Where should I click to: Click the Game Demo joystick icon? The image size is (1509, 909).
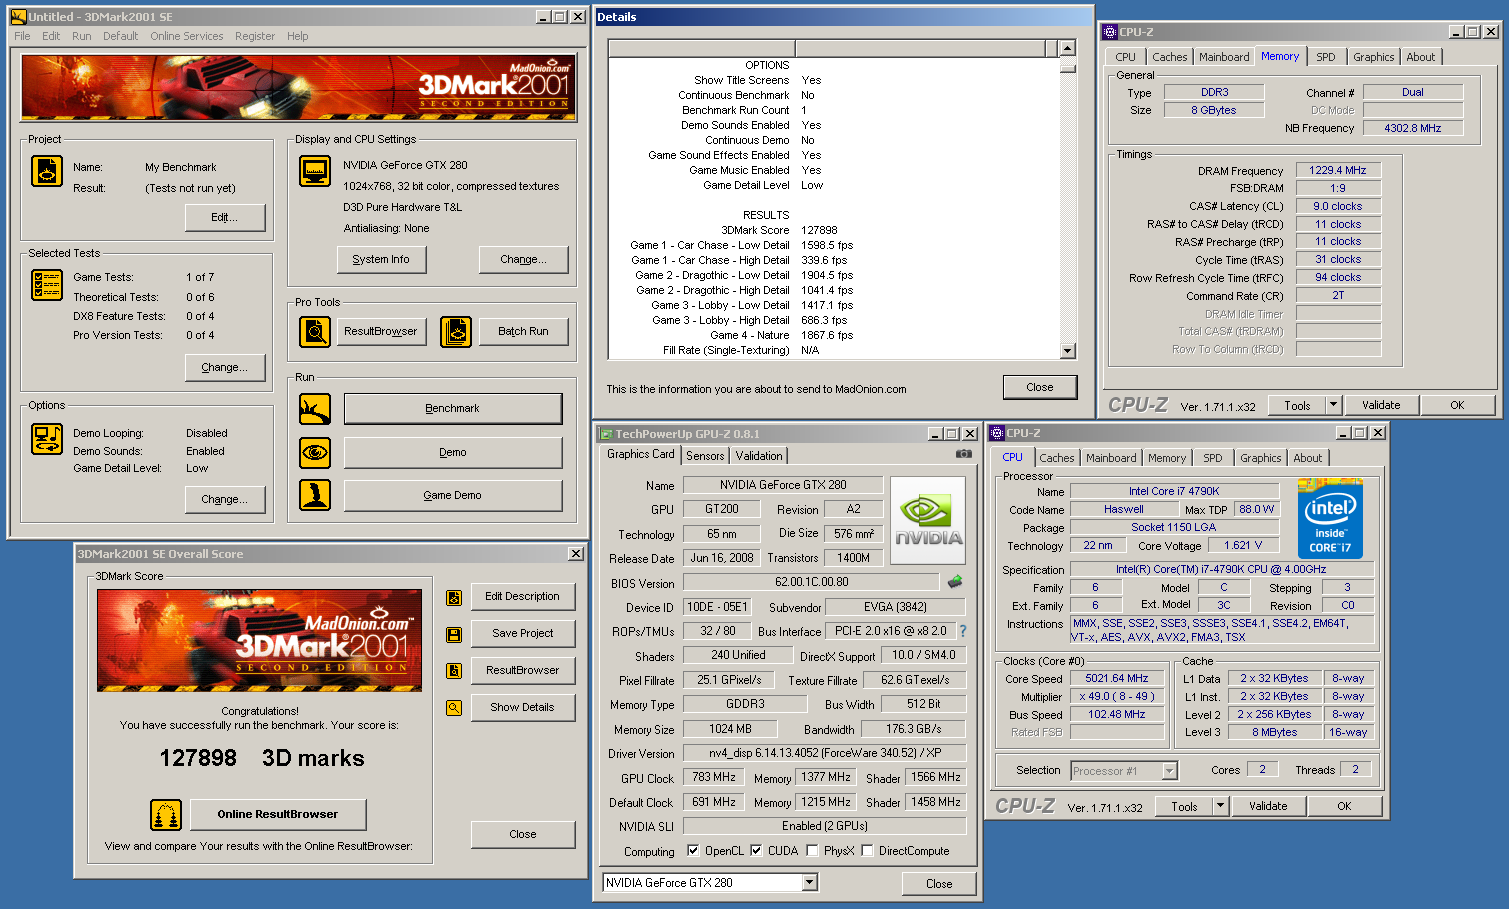[x=315, y=495]
